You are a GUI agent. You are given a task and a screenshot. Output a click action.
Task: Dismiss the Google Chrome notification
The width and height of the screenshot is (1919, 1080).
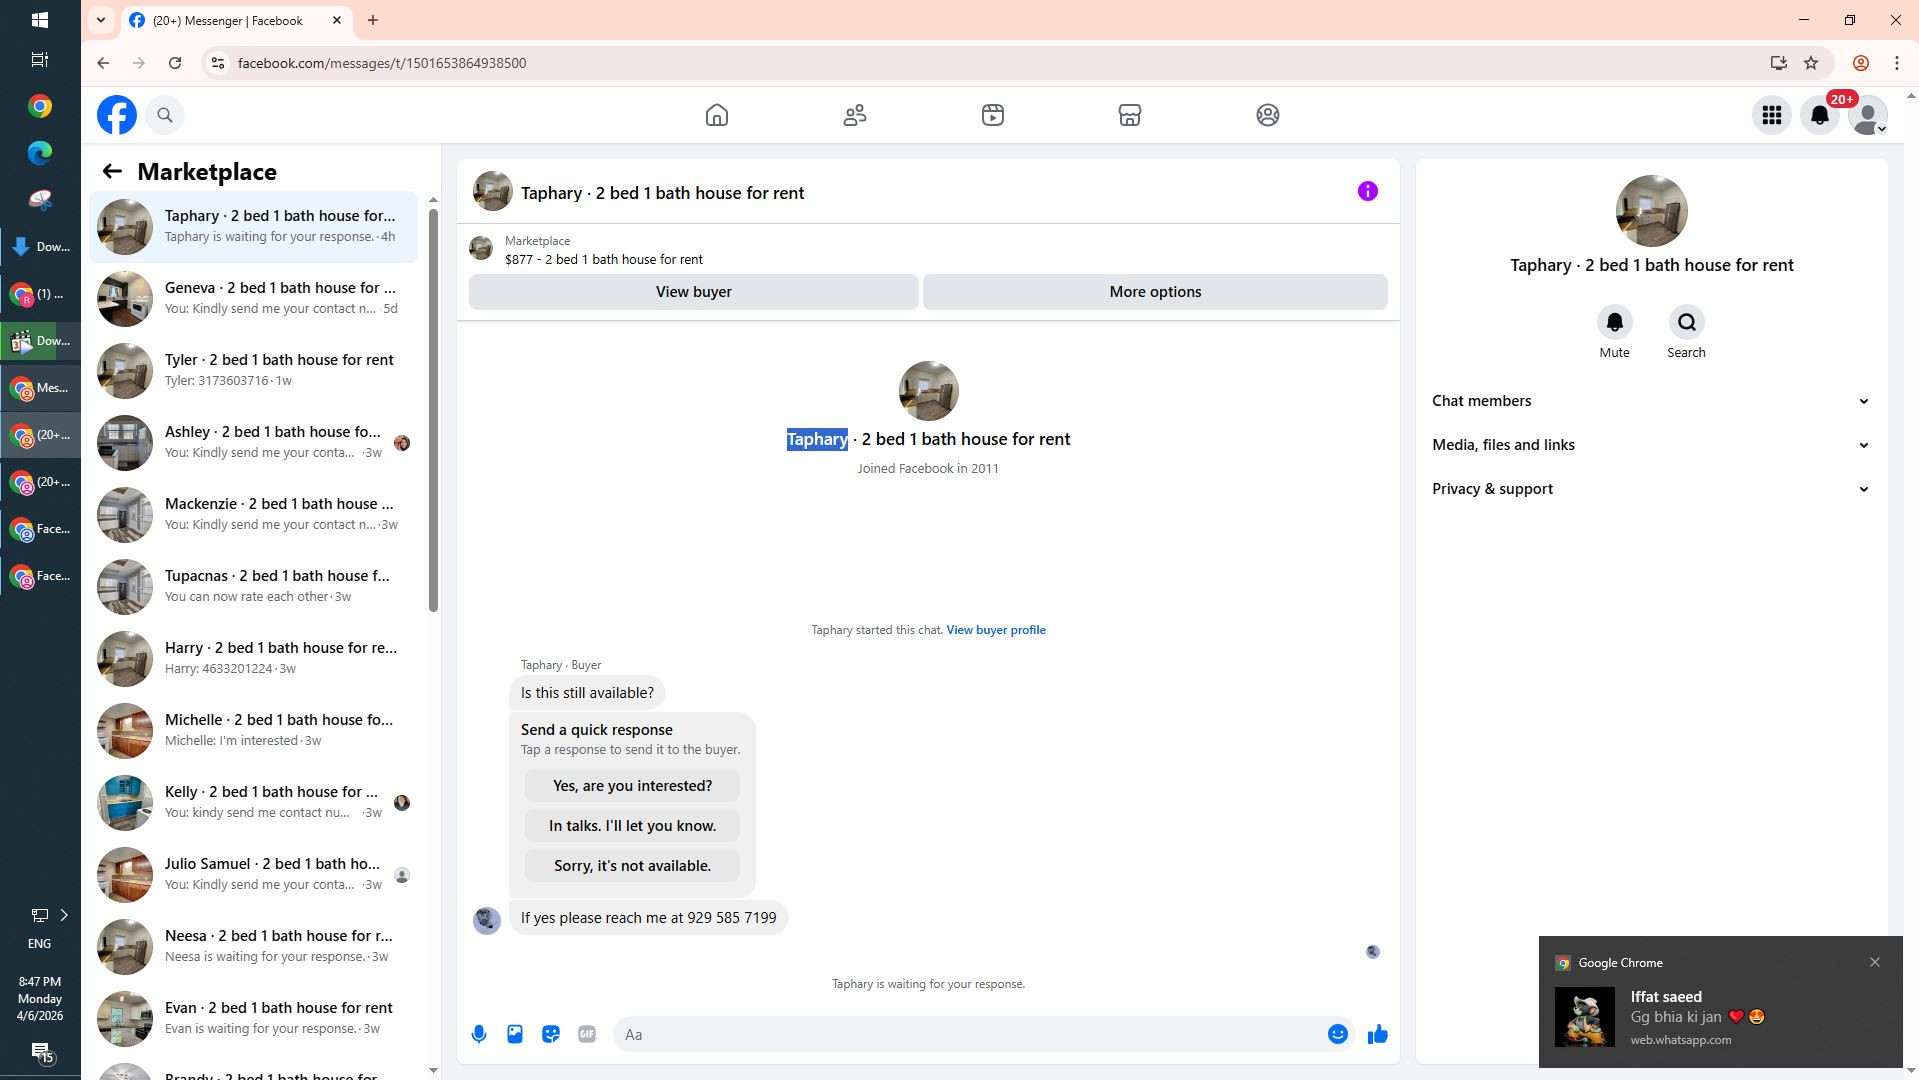[1875, 962]
